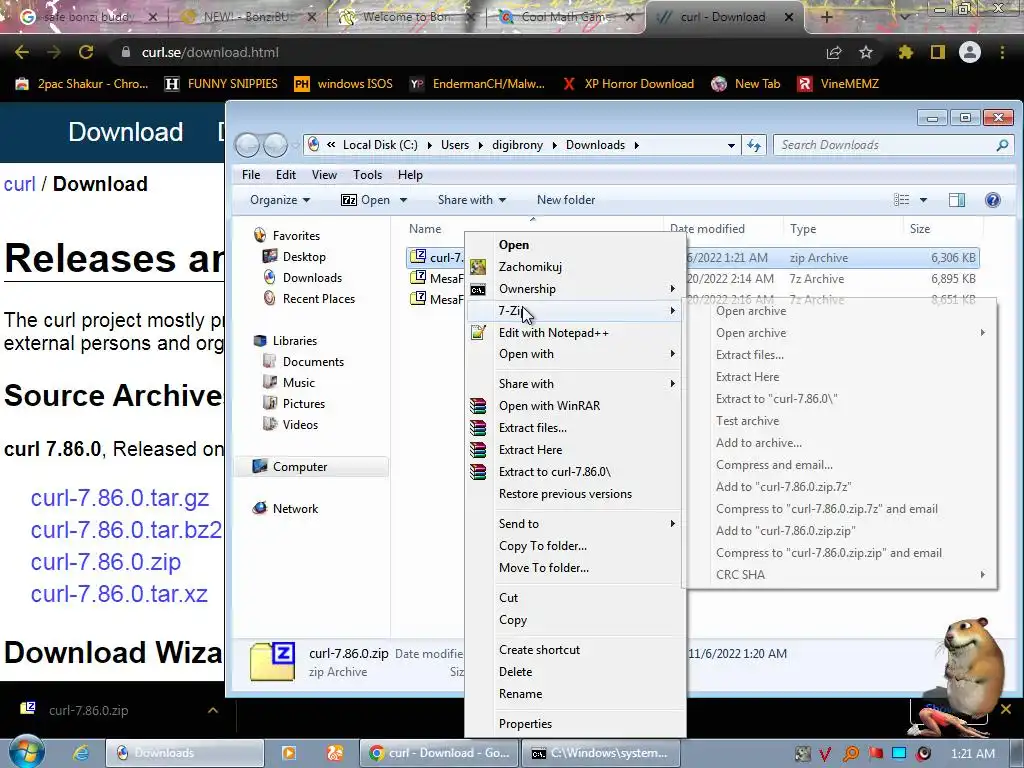The image size is (1024, 768).
Task: Open Chrome side panel icon
Action: 938,52
